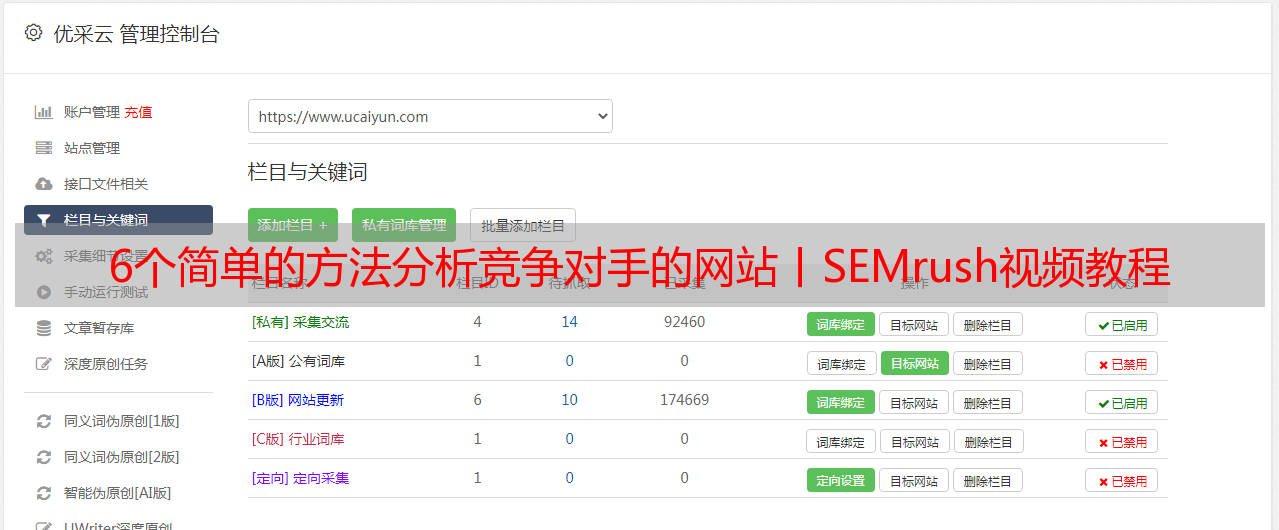Click 删除栏目 for 行业词库 row
Image resolution: width=1279 pixels, height=530 pixels.
pos(989,441)
